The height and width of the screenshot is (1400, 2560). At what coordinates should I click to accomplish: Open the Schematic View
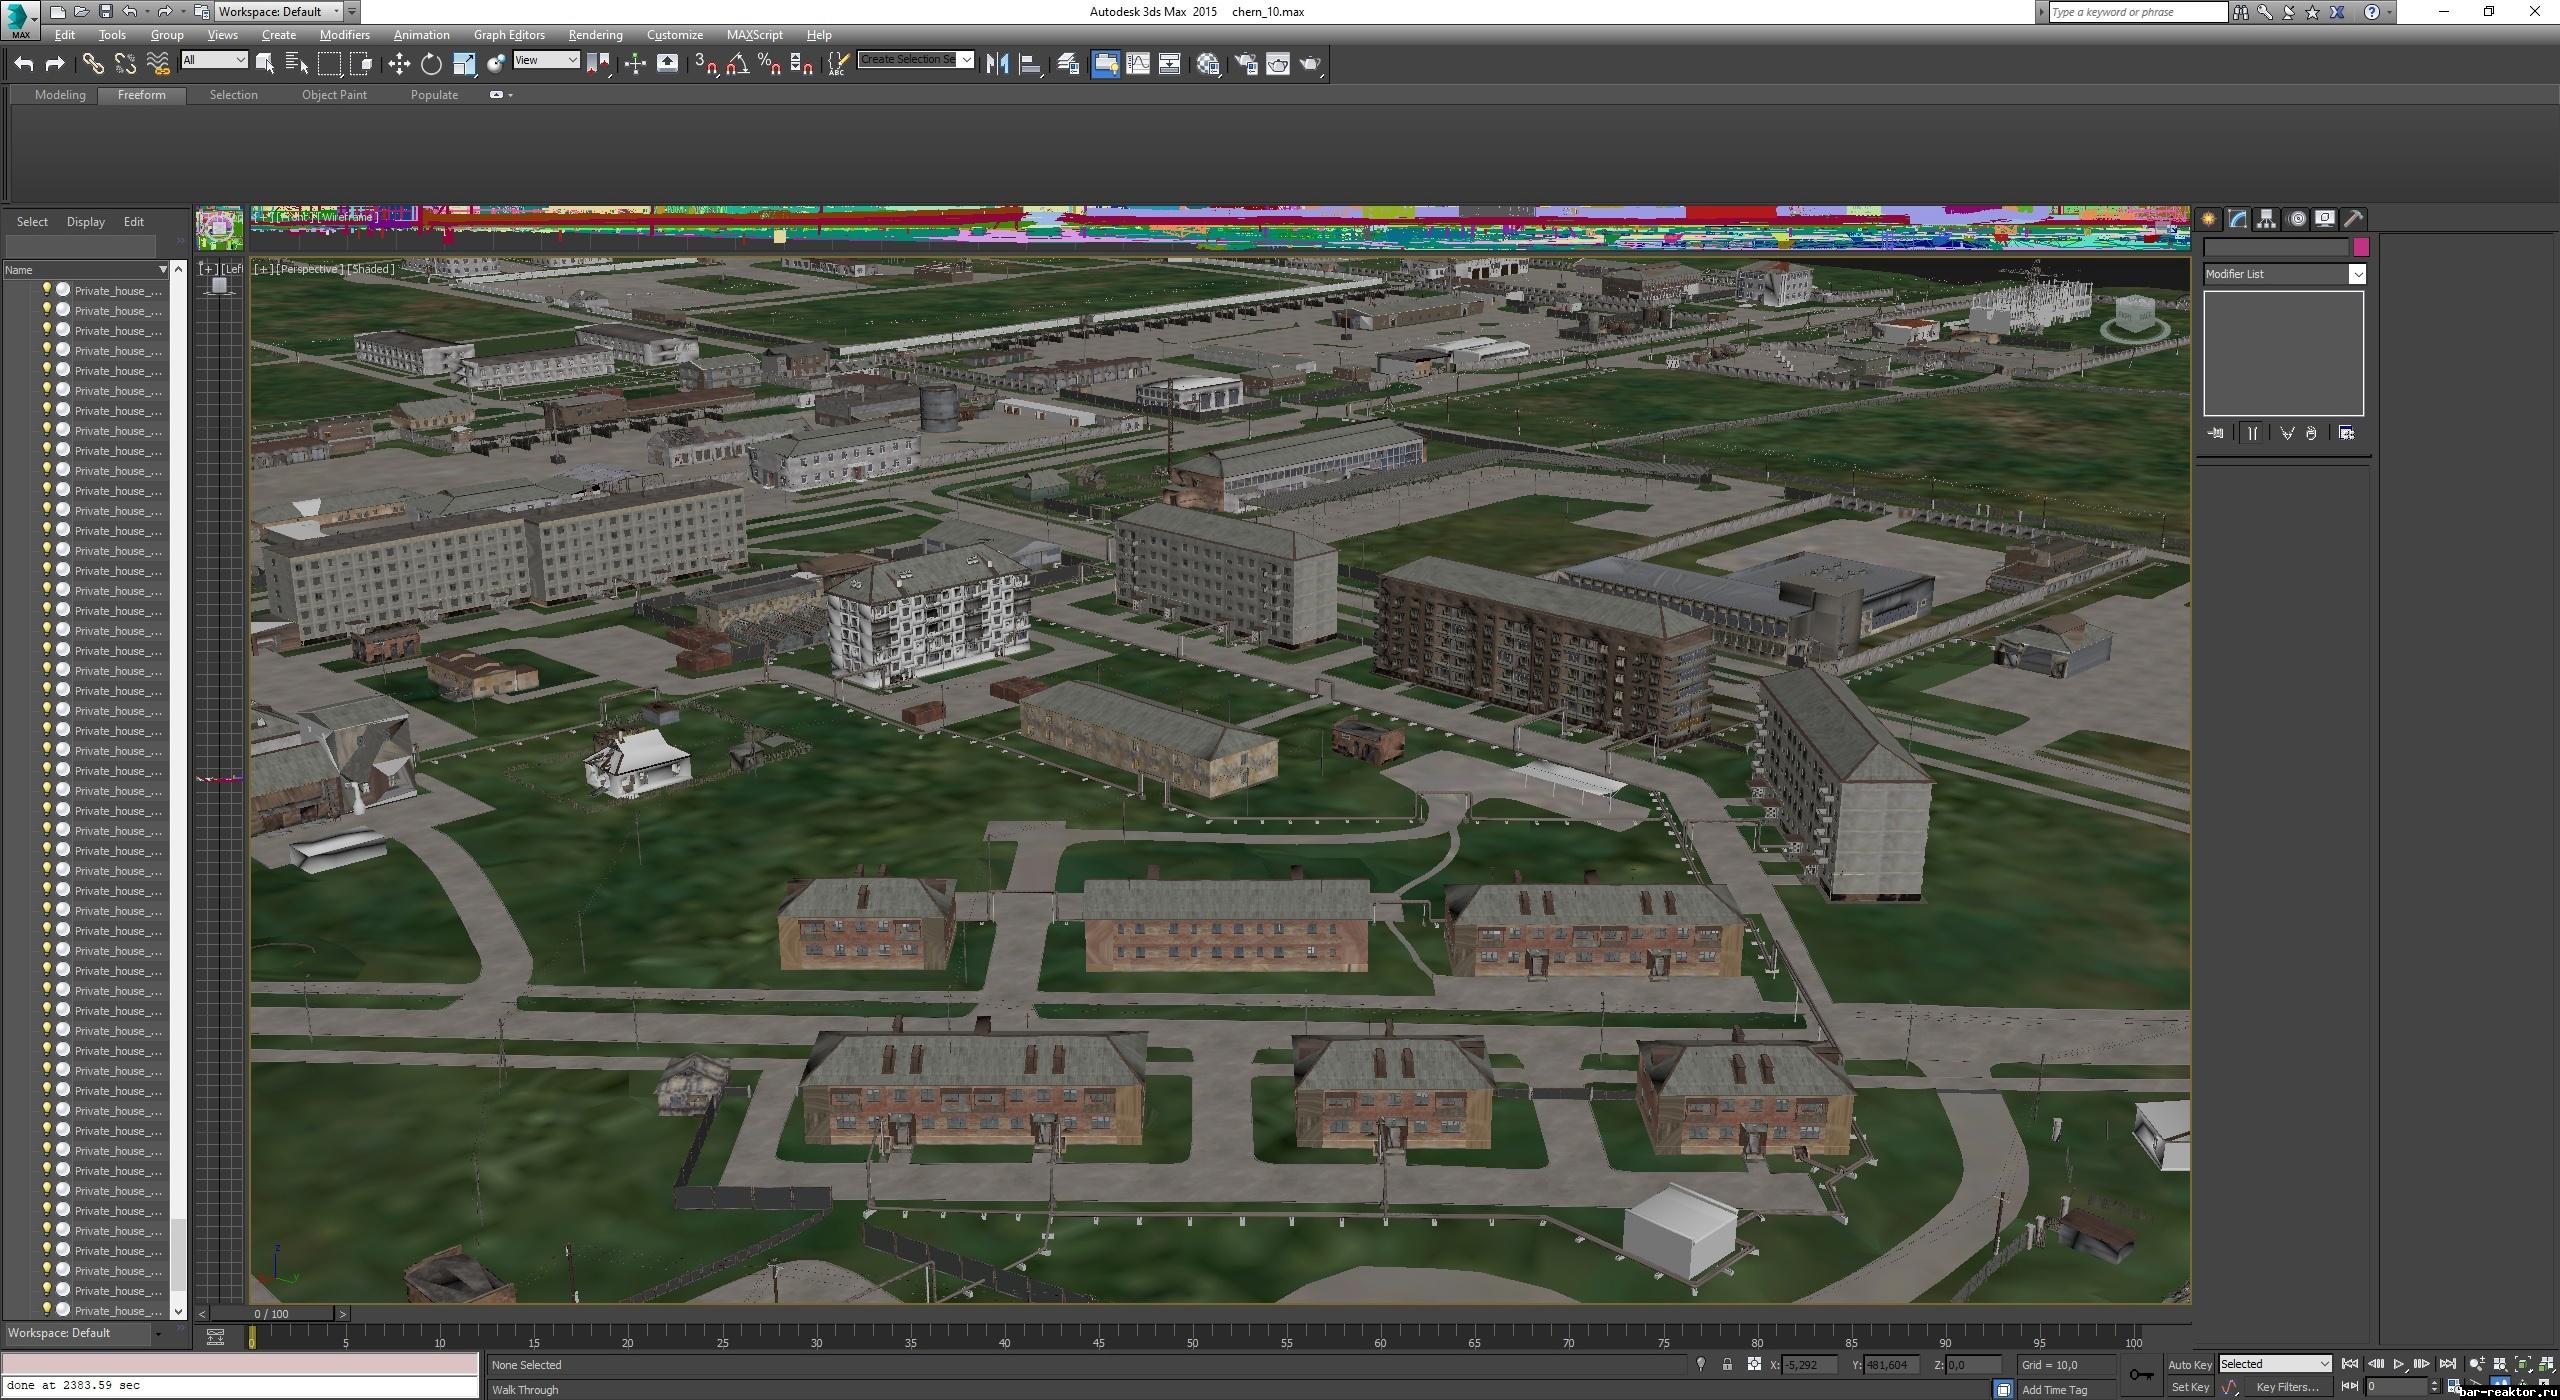1170,64
